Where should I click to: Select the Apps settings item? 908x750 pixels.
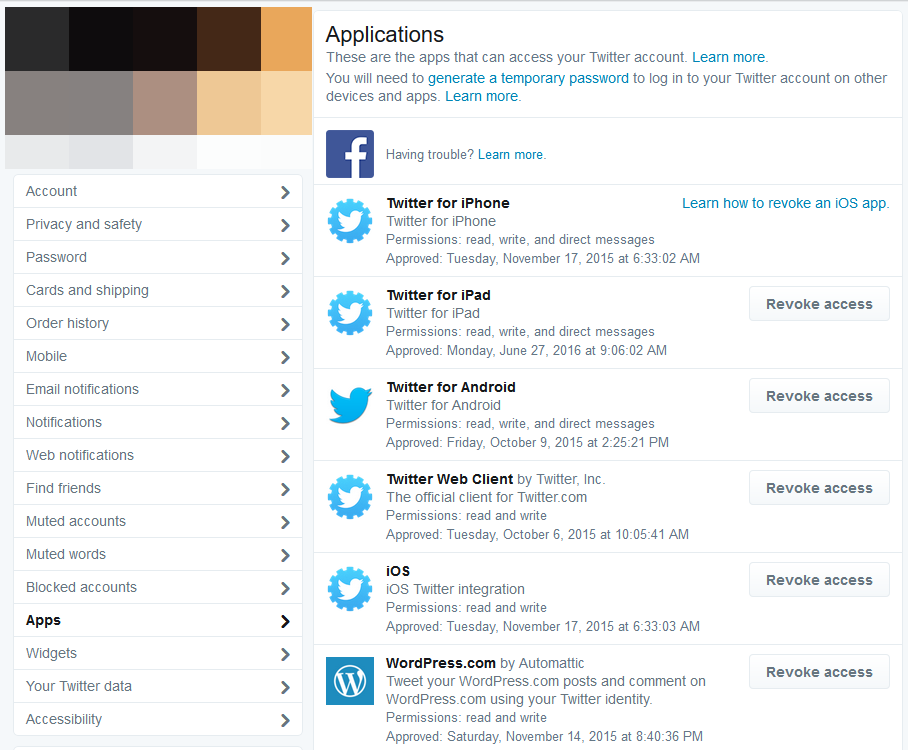coord(158,620)
